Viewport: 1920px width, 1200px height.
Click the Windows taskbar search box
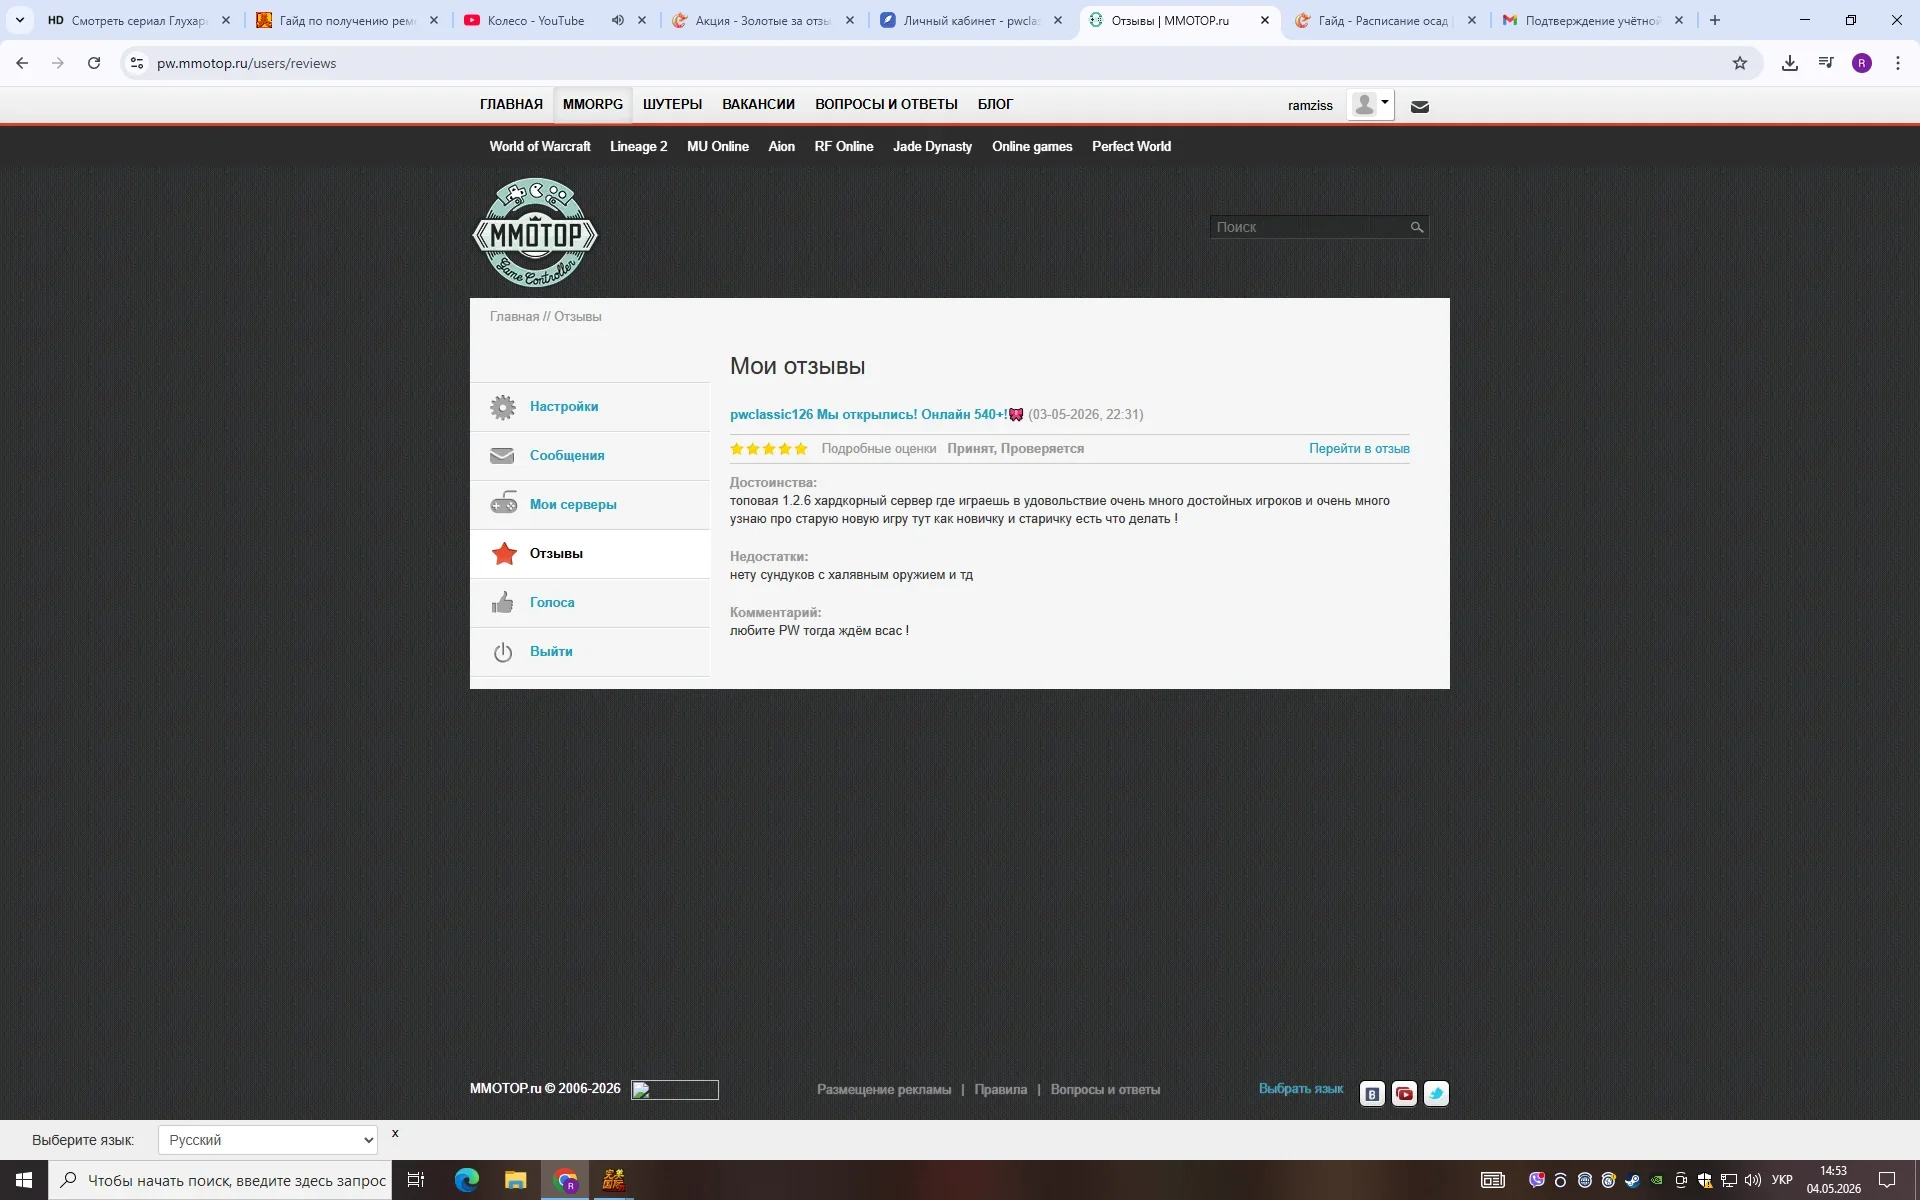pyautogui.click(x=220, y=1180)
